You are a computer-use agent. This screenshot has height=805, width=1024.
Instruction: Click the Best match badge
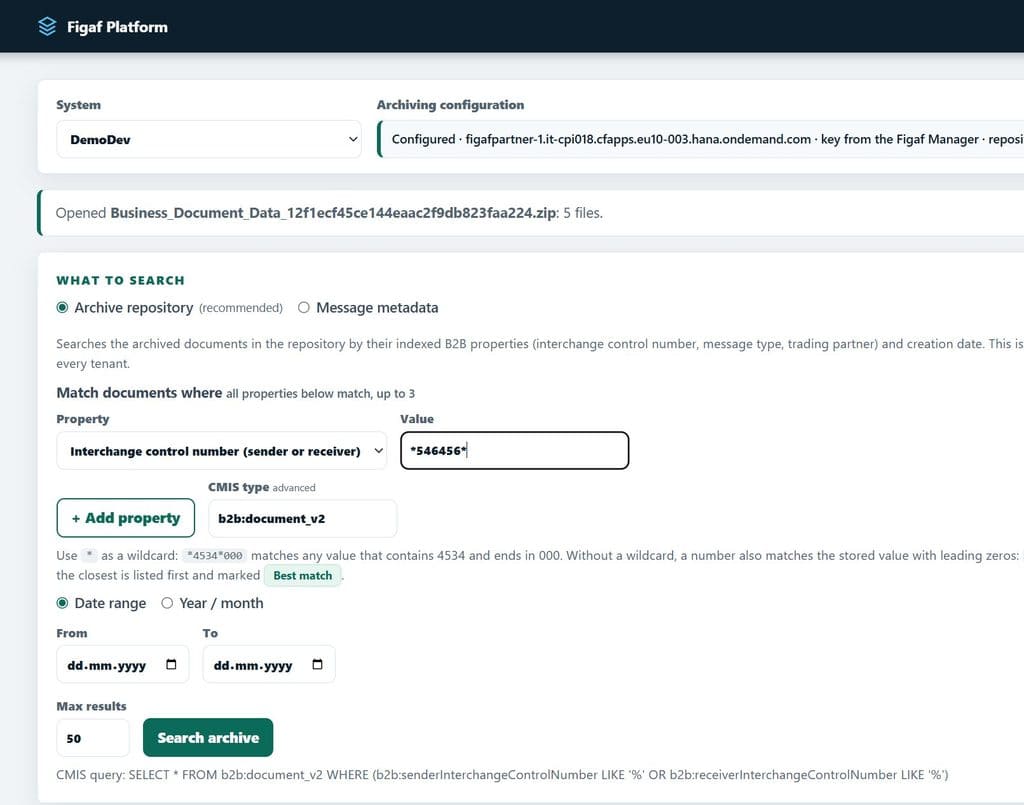[x=302, y=575]
